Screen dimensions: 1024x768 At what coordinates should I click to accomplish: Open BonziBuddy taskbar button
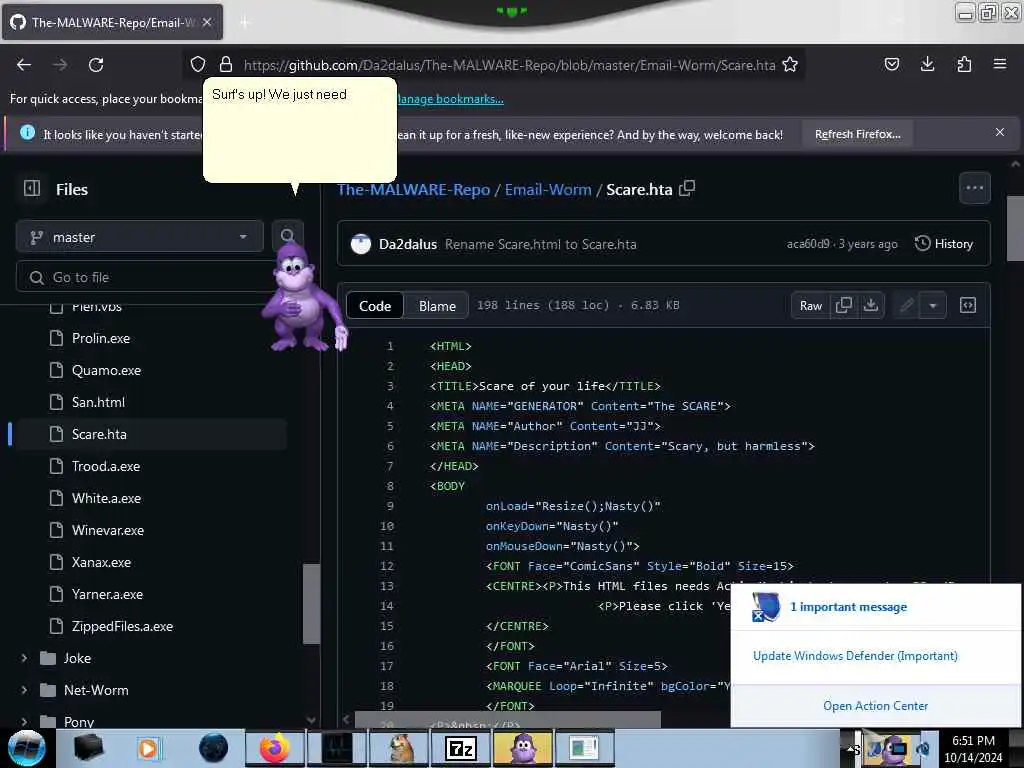(522, 748)
